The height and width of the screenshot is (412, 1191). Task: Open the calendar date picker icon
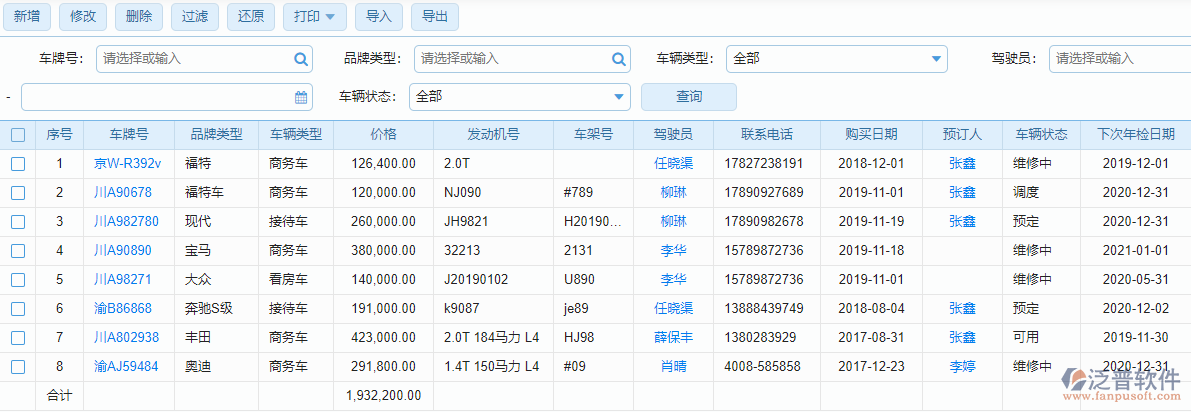click(301, 97)
